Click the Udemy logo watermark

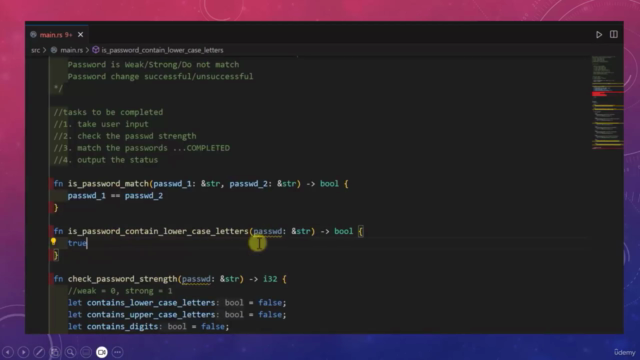pyautogui.click(x=624, y=352)
